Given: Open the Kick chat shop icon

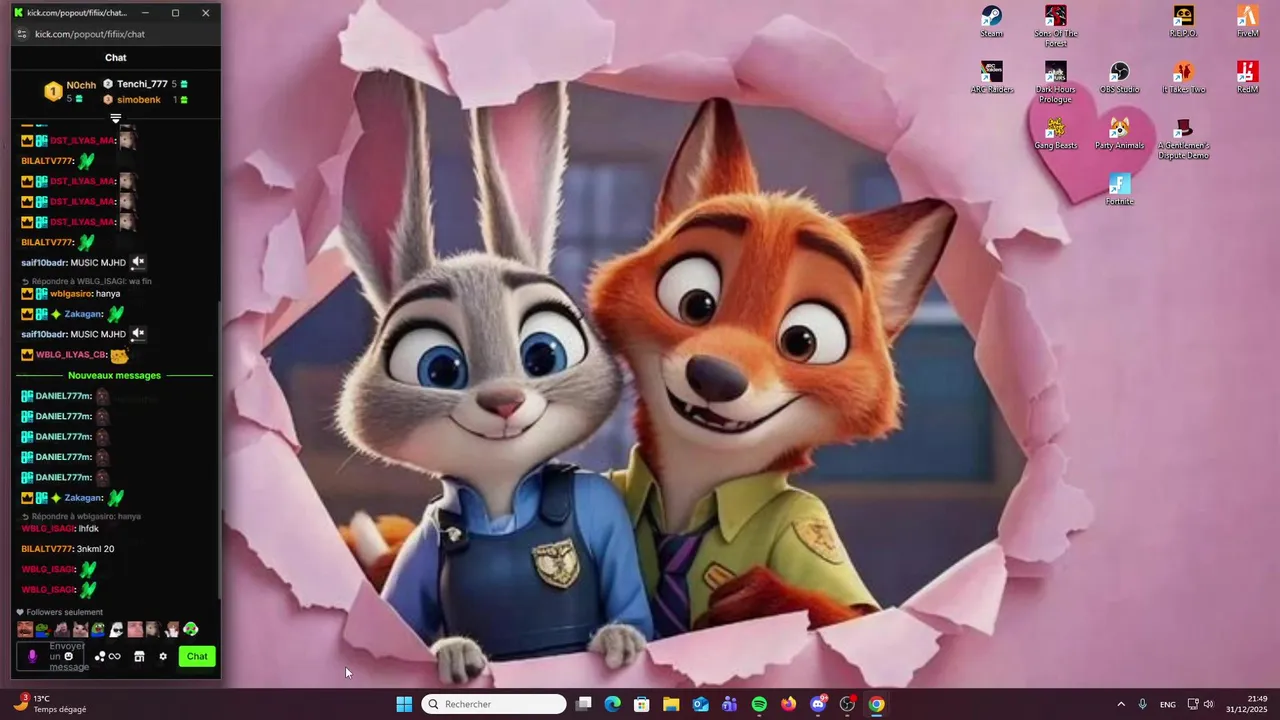Looking at the screenshot, I should click(x=139, y=656).
